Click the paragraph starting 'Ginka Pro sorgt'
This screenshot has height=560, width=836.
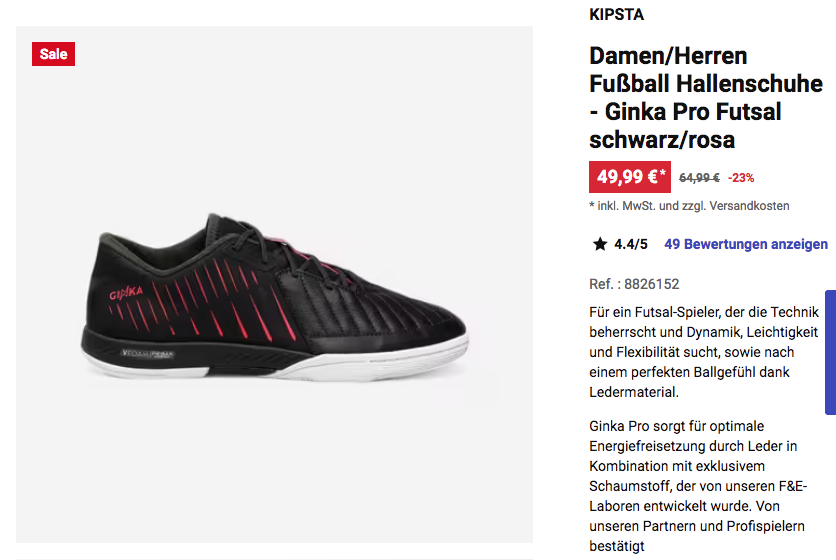698,486
